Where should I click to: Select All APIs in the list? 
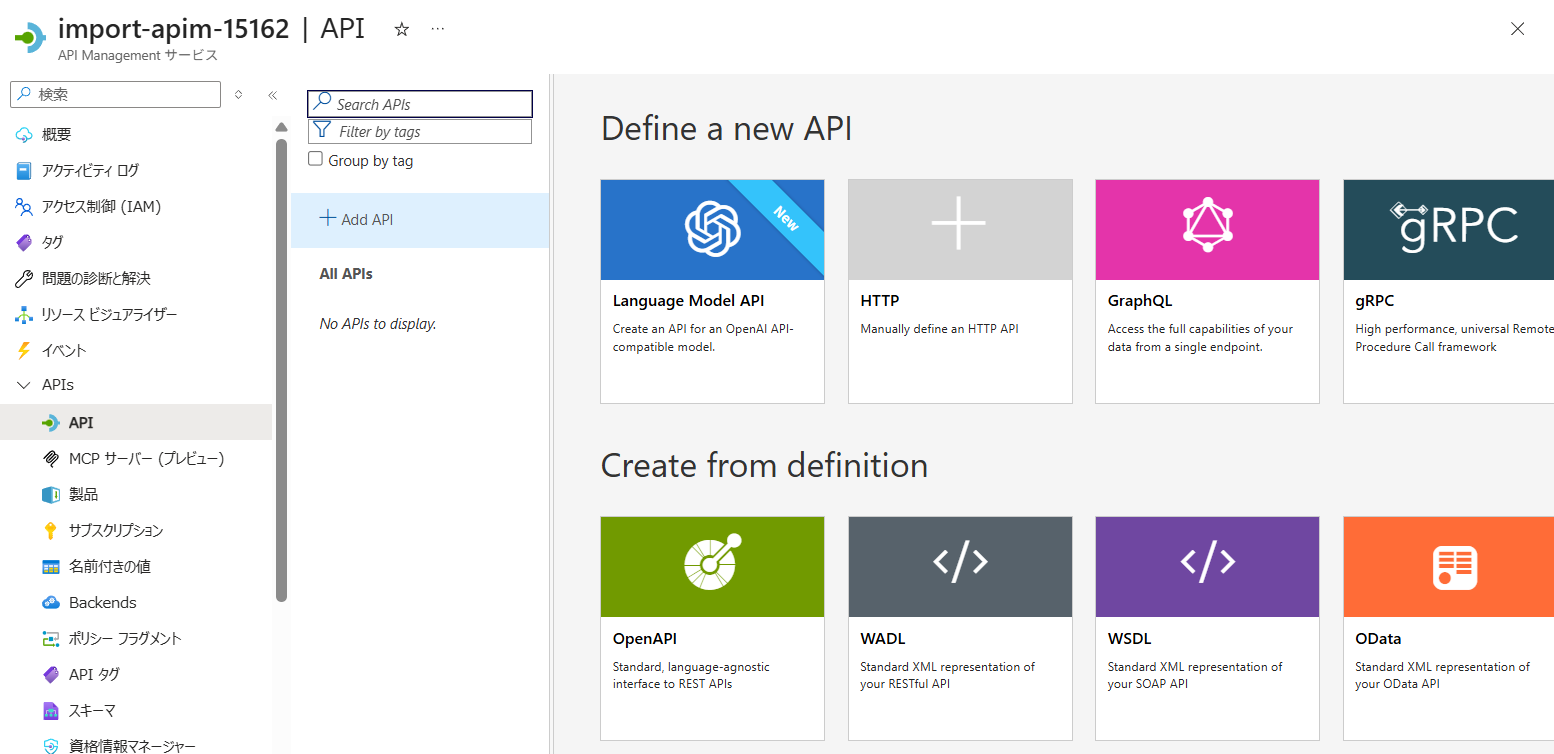[346, 274]
